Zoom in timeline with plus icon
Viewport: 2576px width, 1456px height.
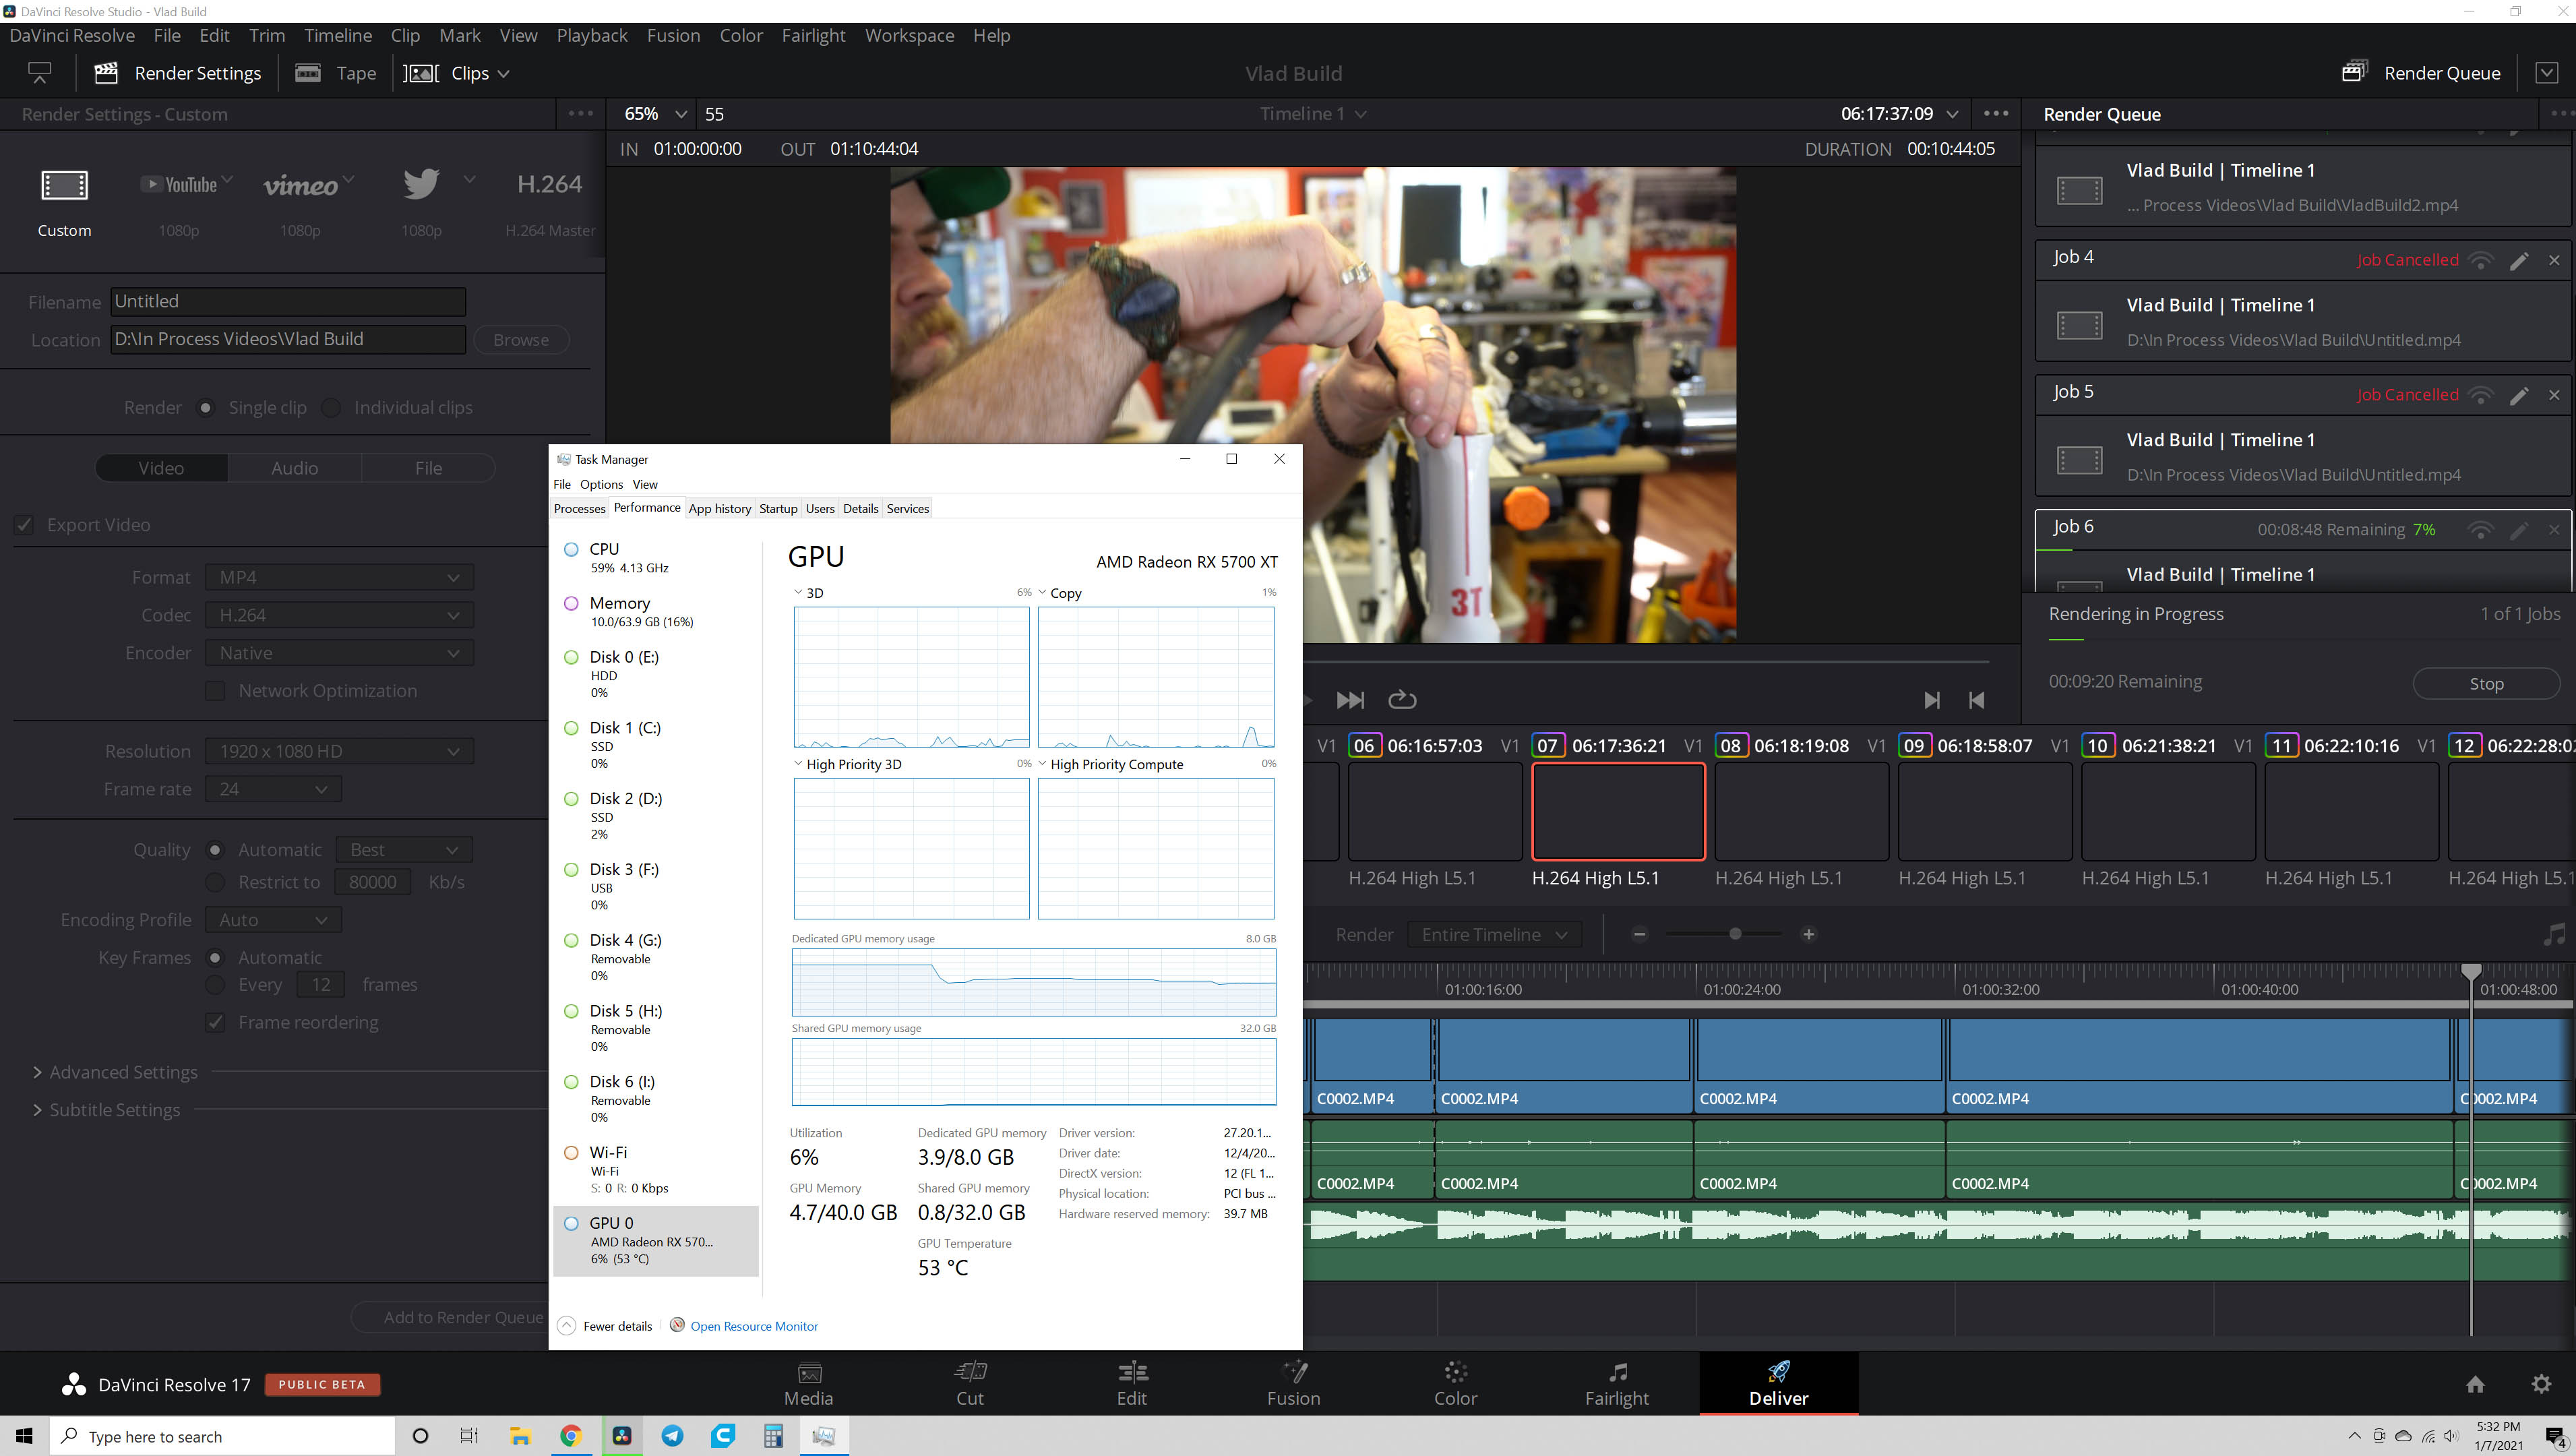tap(1808, 934)
